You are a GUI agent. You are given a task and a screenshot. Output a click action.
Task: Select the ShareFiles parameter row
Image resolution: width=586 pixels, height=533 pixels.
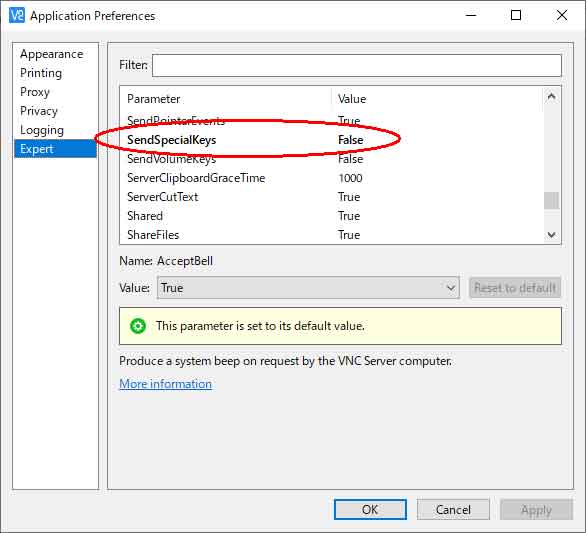pyautogui.click(x=332, y=235)
